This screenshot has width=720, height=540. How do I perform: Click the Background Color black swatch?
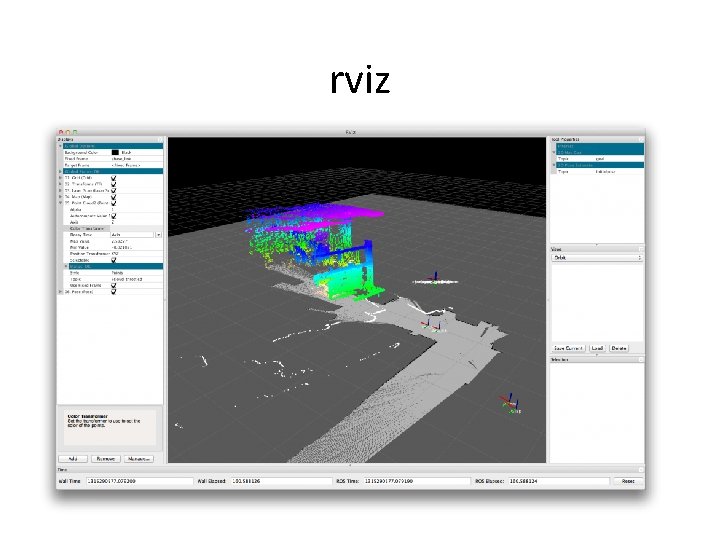pos(115,152)
